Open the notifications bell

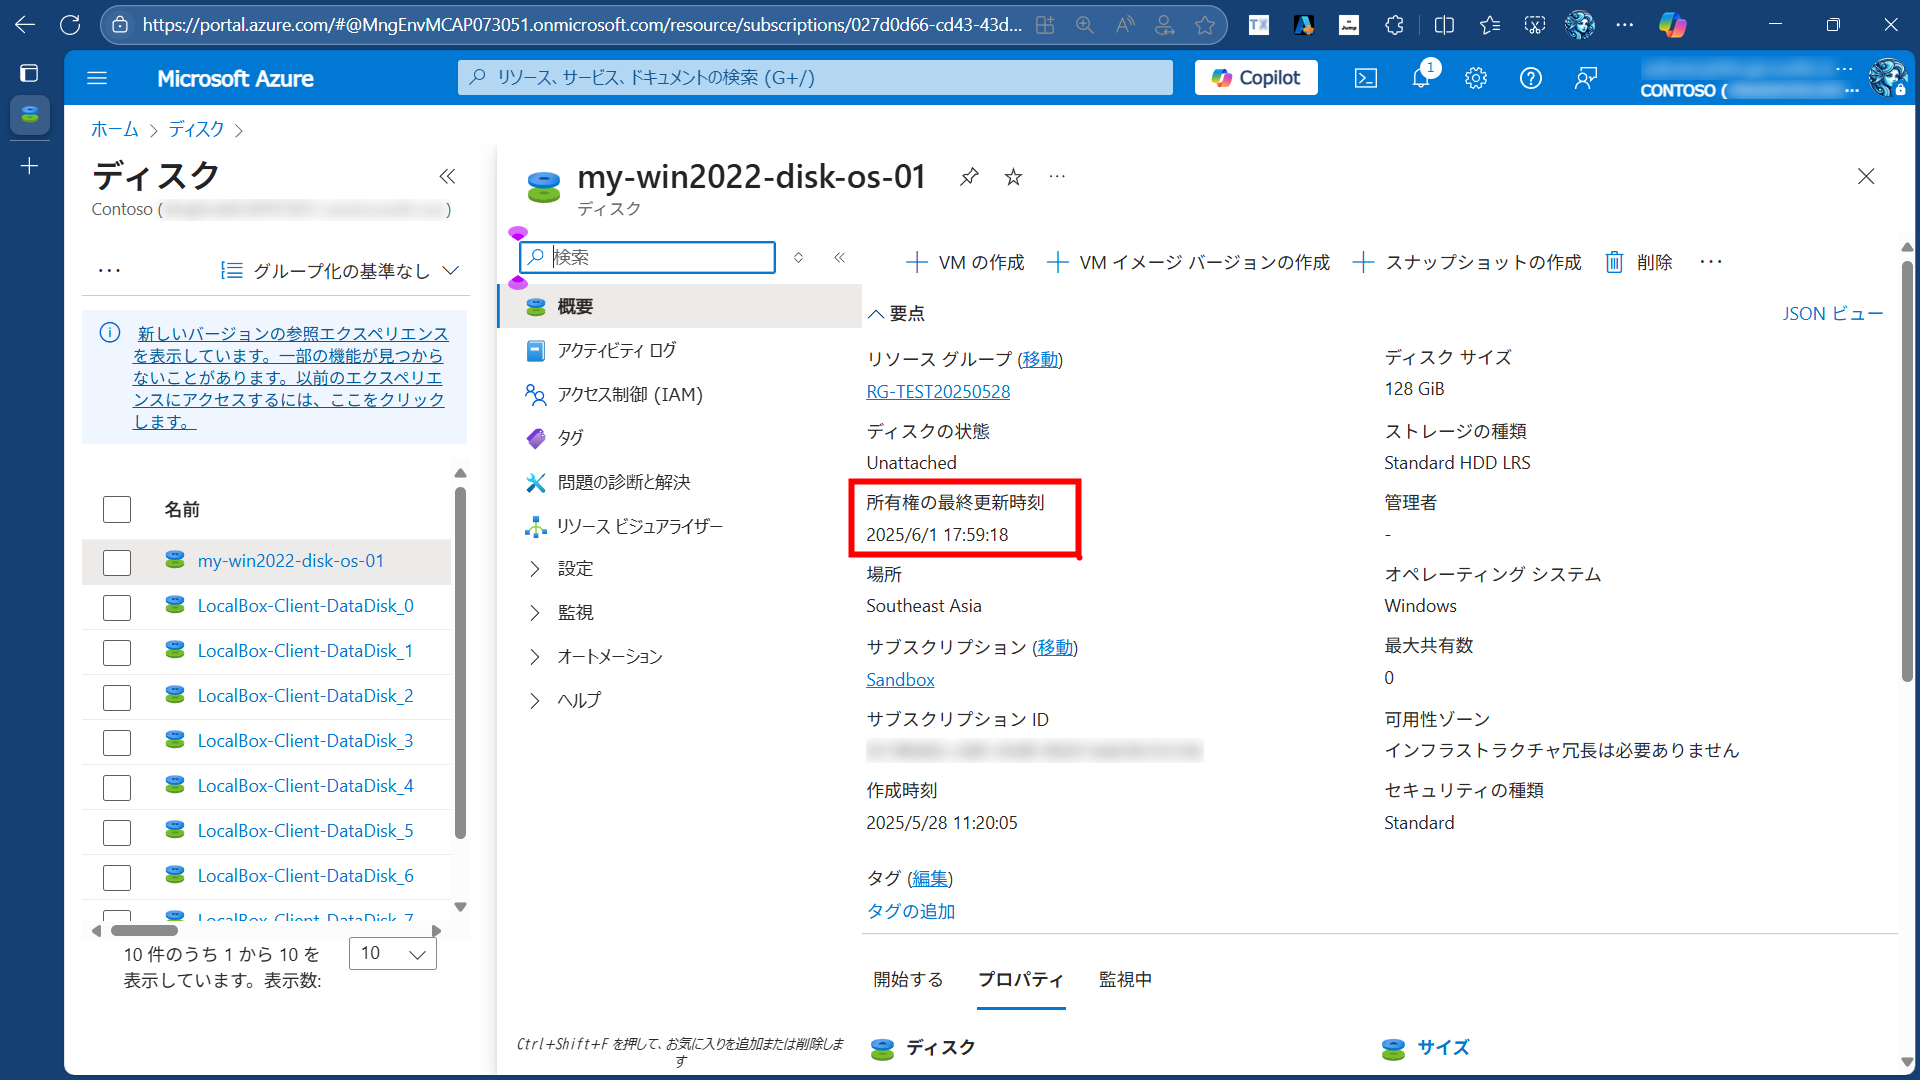point(1421,78)
